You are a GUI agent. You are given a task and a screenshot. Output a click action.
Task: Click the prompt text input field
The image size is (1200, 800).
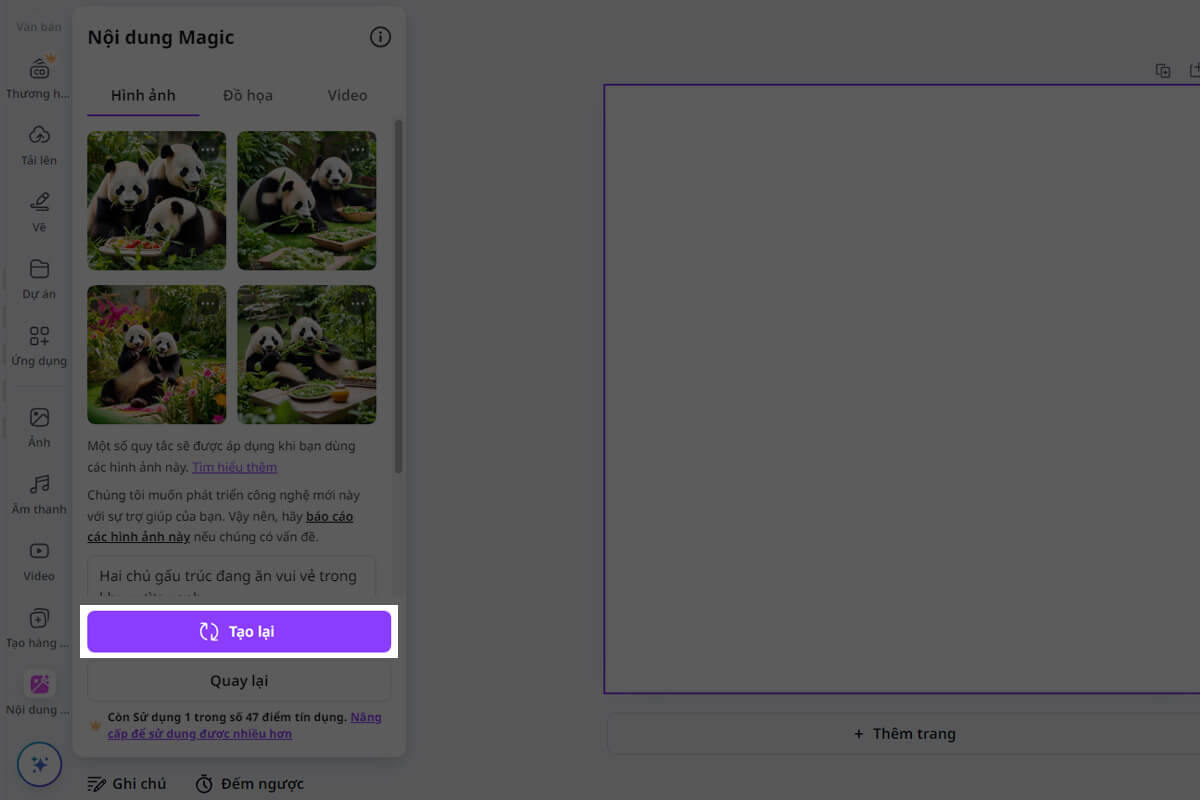231,577
